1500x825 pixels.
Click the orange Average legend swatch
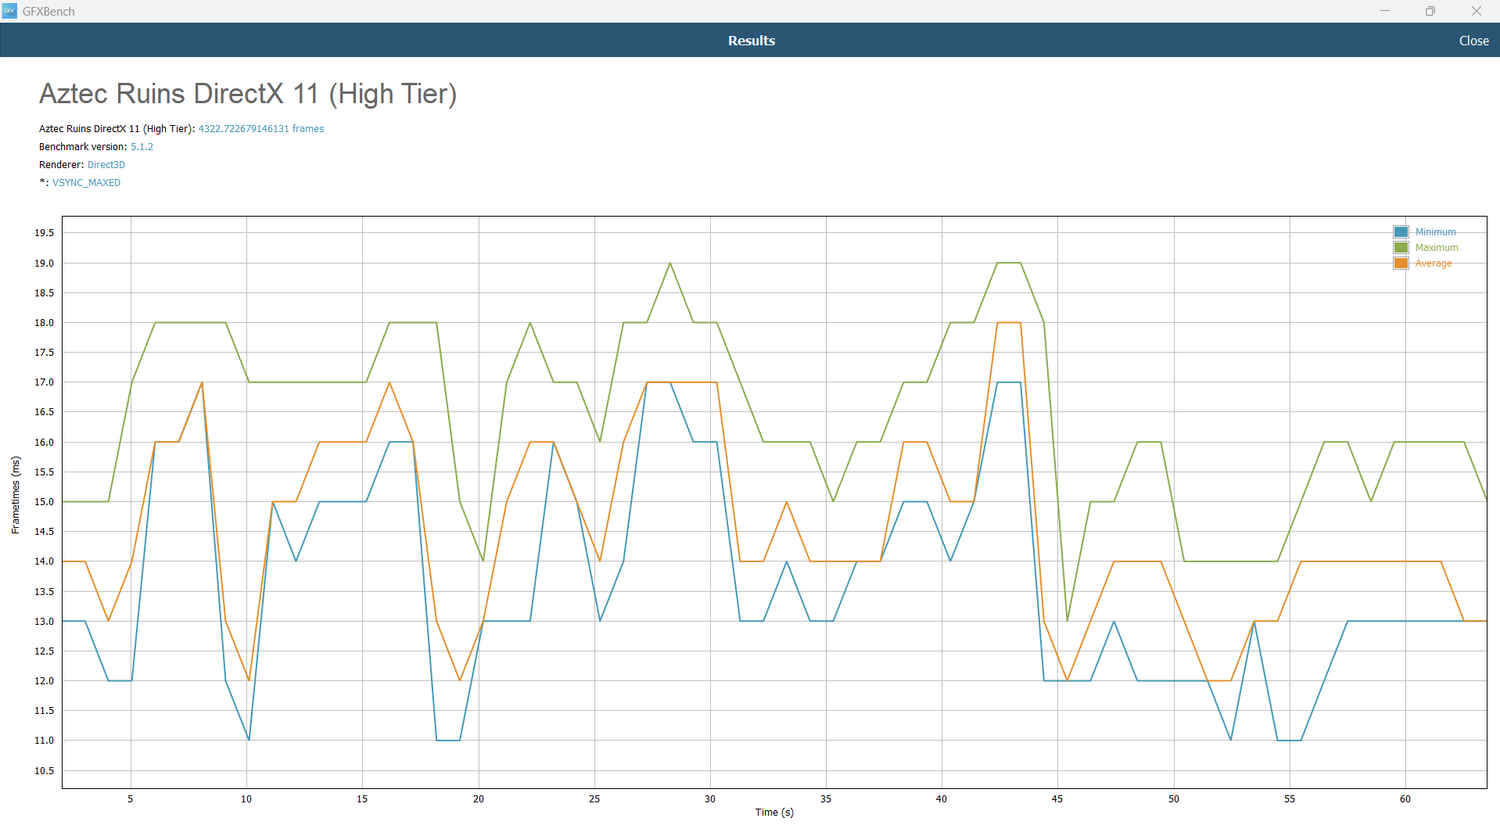(1401, 264)
